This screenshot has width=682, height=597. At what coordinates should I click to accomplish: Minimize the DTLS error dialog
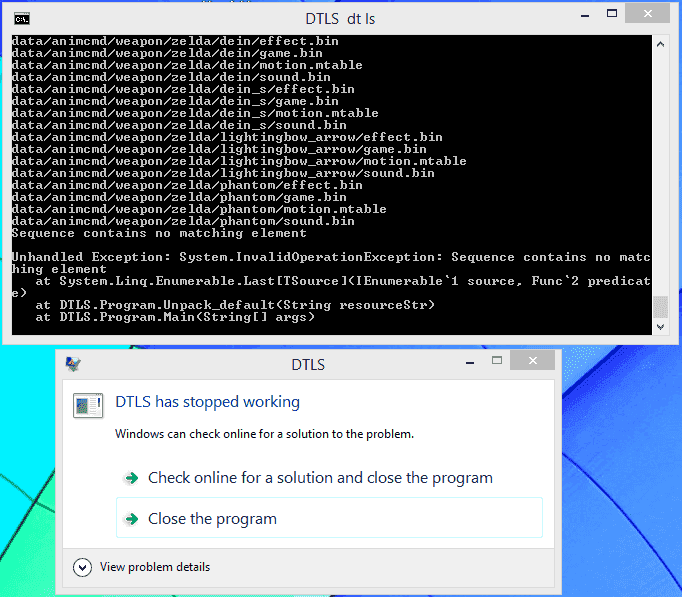[x=470, y=362]
